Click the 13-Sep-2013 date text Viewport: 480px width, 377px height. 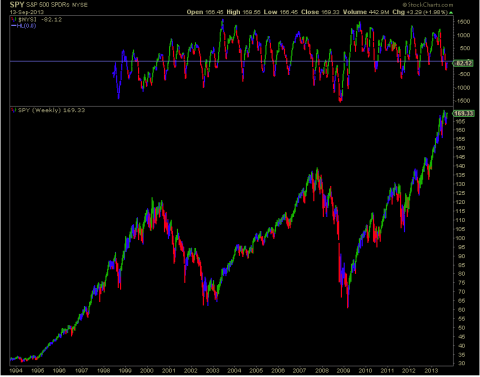click(x=26, y=12)
